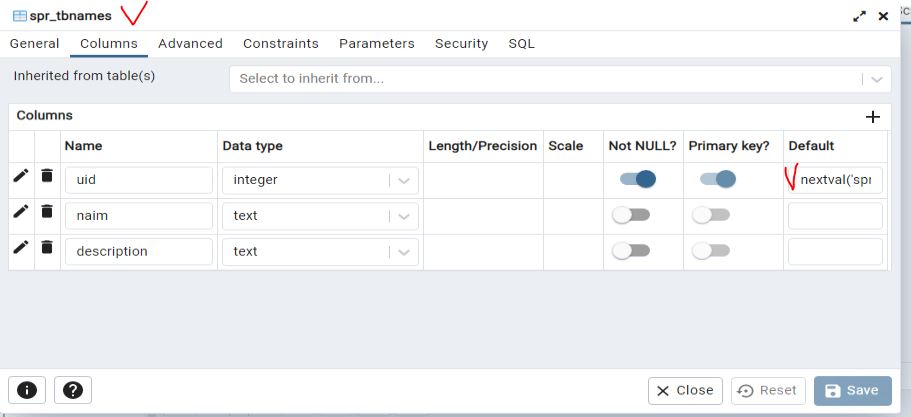Open the naim data type dropdown
911x417 pixels.
click(404, 216)
